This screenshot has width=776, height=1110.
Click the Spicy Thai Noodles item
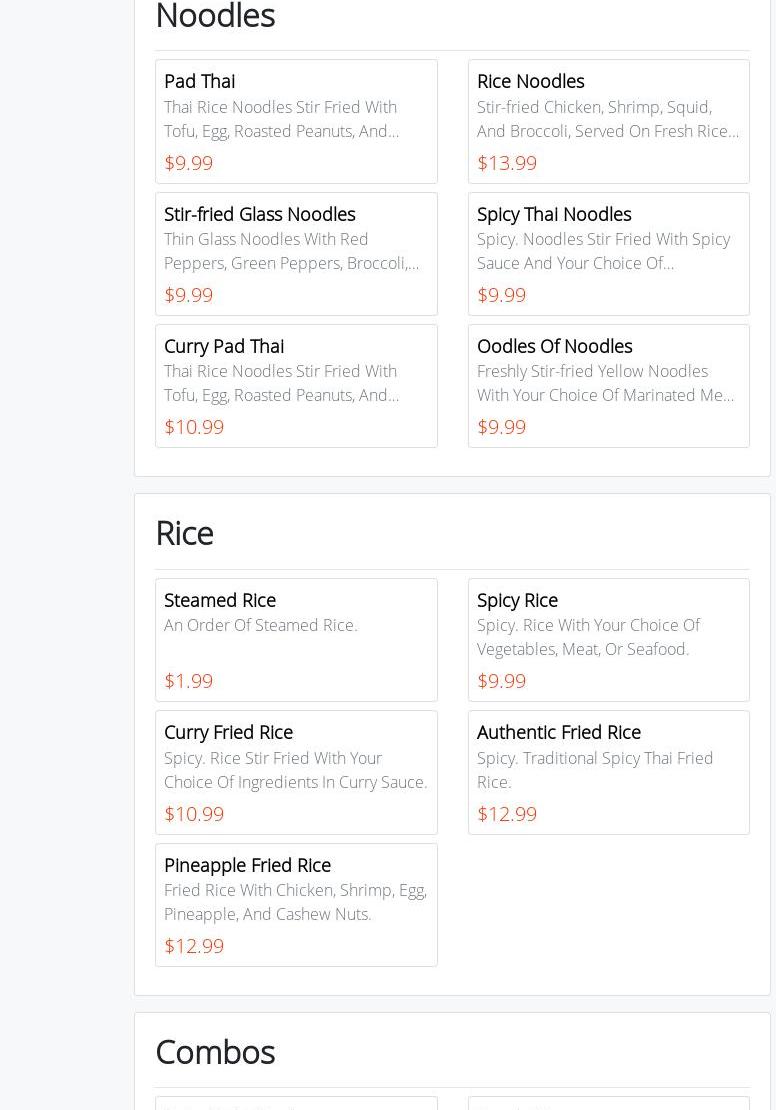click(553, 214)
